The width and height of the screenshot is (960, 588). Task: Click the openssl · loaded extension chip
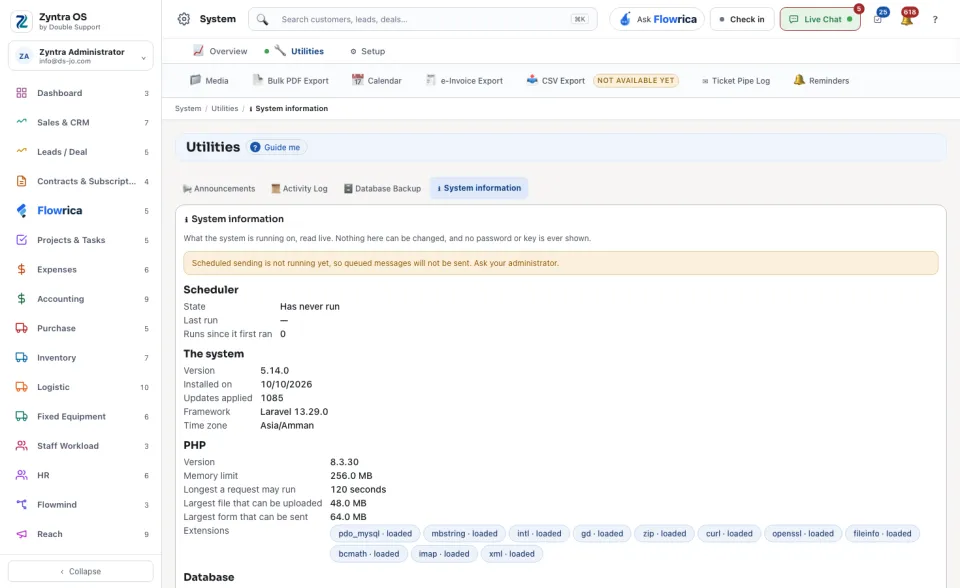(803, 533)
